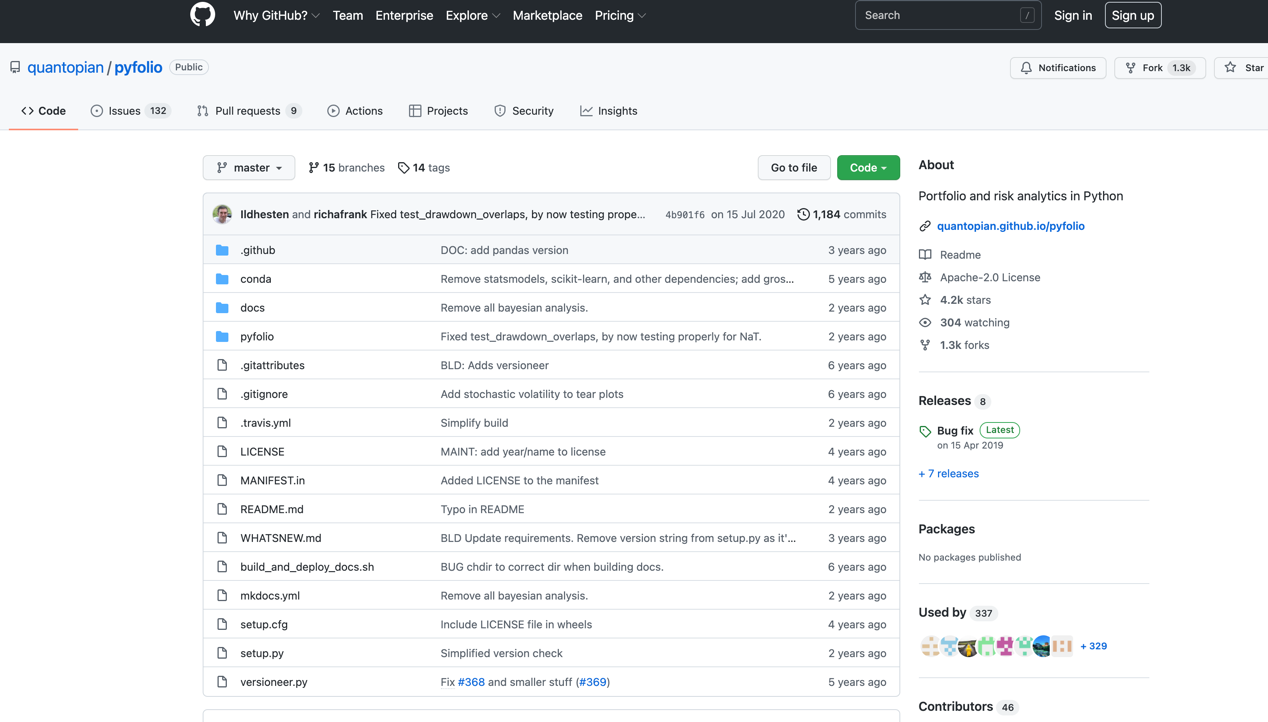Image resolution: width=1268 pixels, height=722 pixels.
Task: Open the commits history clock icon
Action: (x=803, y=214)
